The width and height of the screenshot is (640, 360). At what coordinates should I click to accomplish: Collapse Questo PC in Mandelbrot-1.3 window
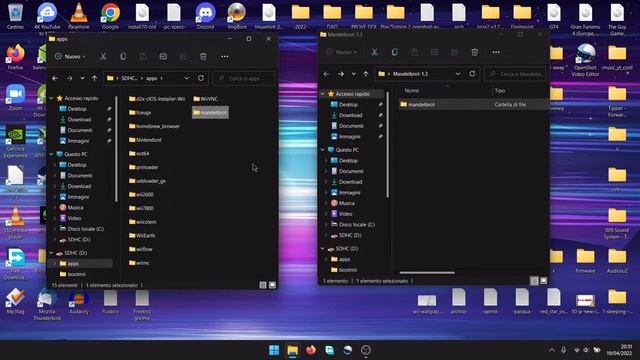point(323,150)
